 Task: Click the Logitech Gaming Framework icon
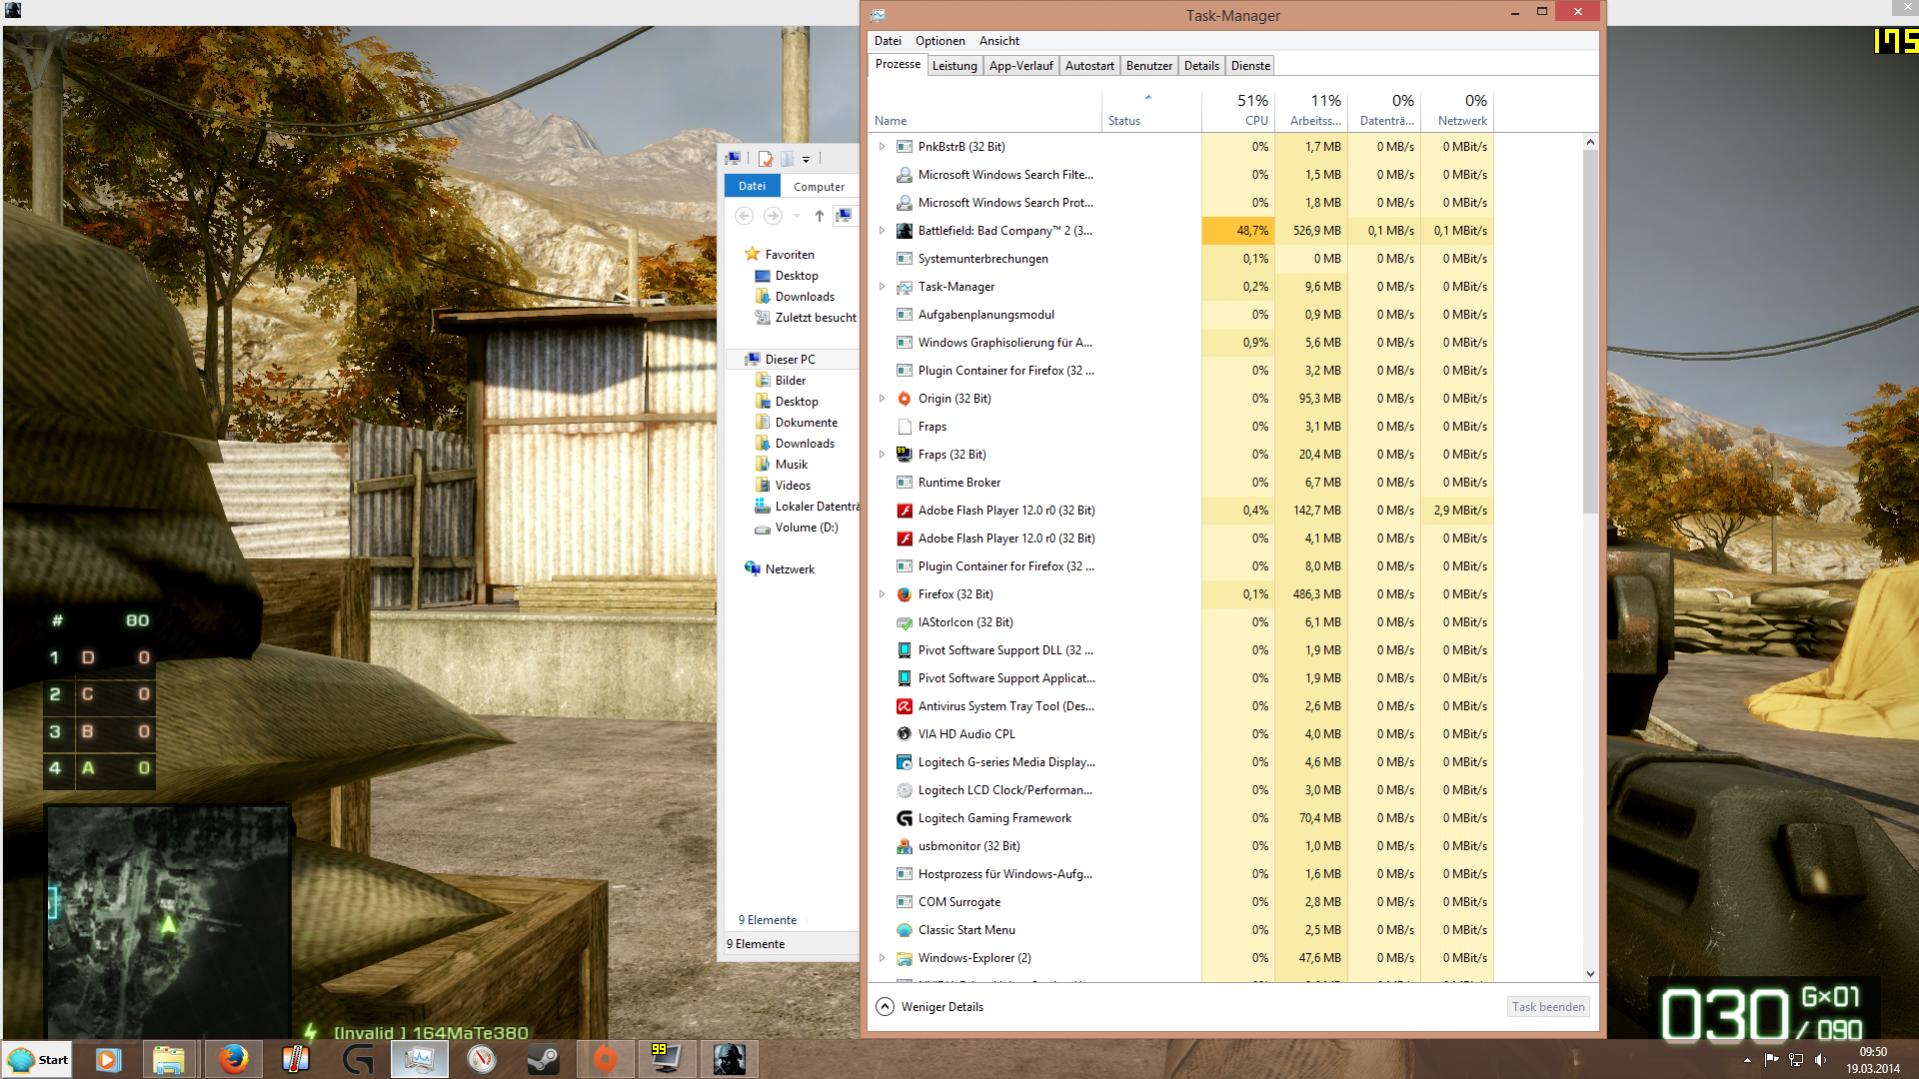[x=904, y=819]
